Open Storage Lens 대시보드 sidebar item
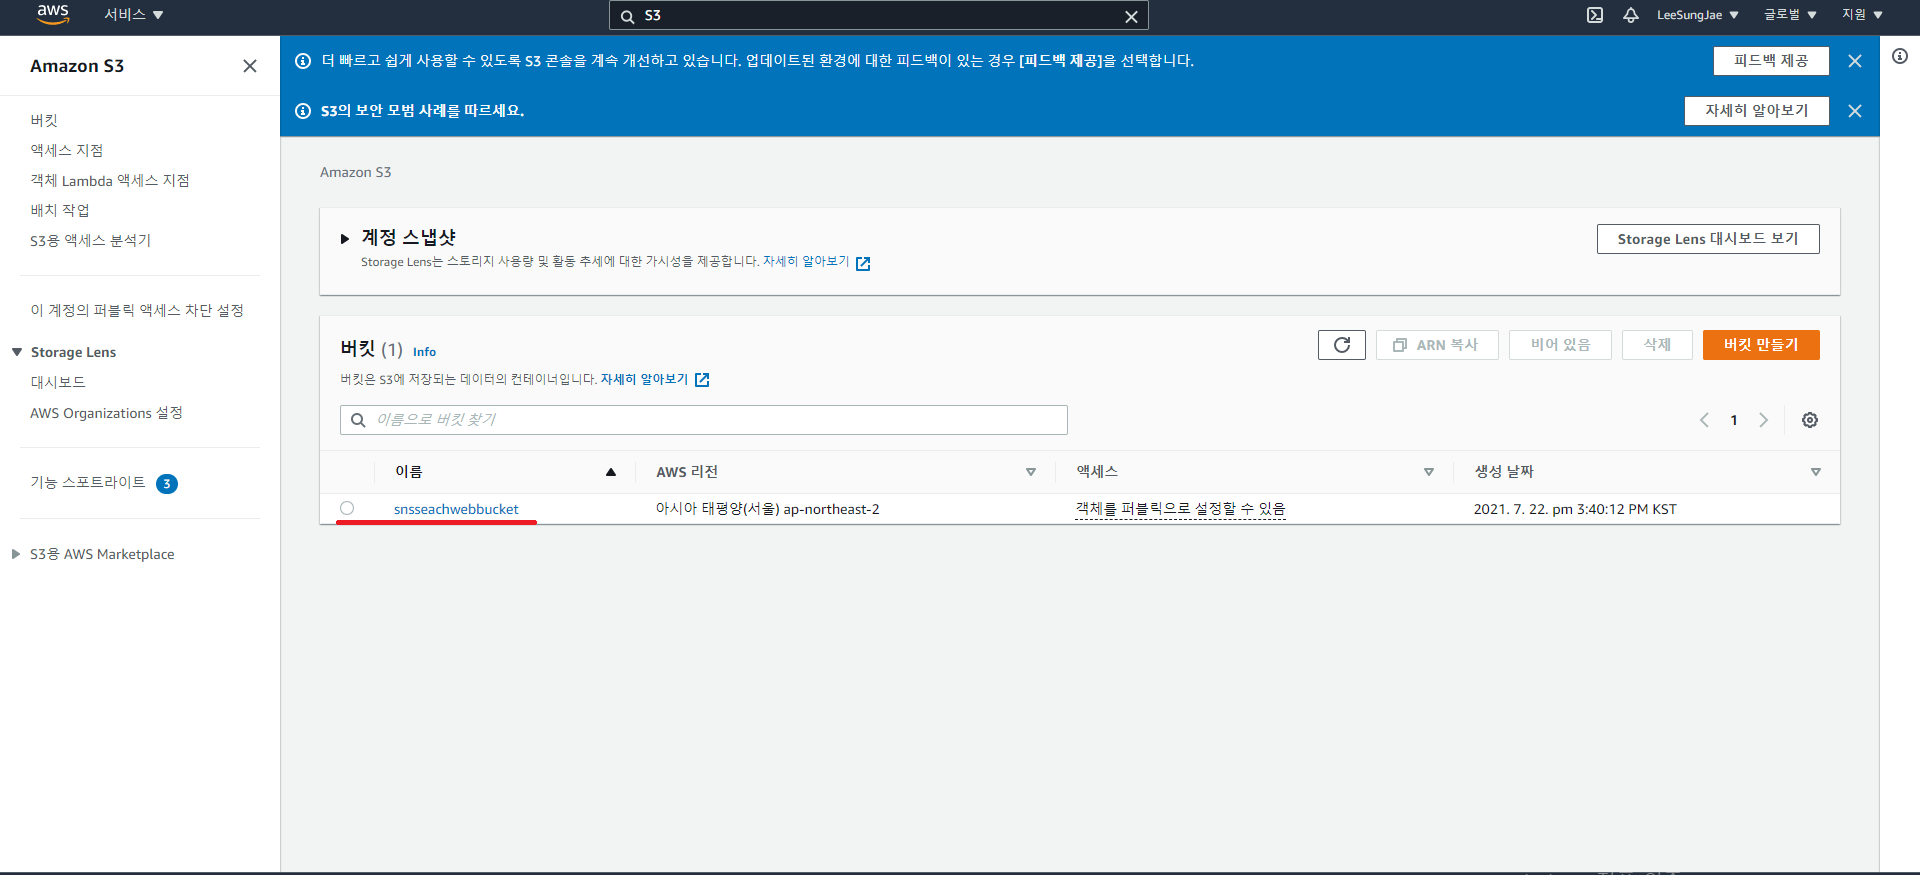1920x875 pixels. coord(58,382)
